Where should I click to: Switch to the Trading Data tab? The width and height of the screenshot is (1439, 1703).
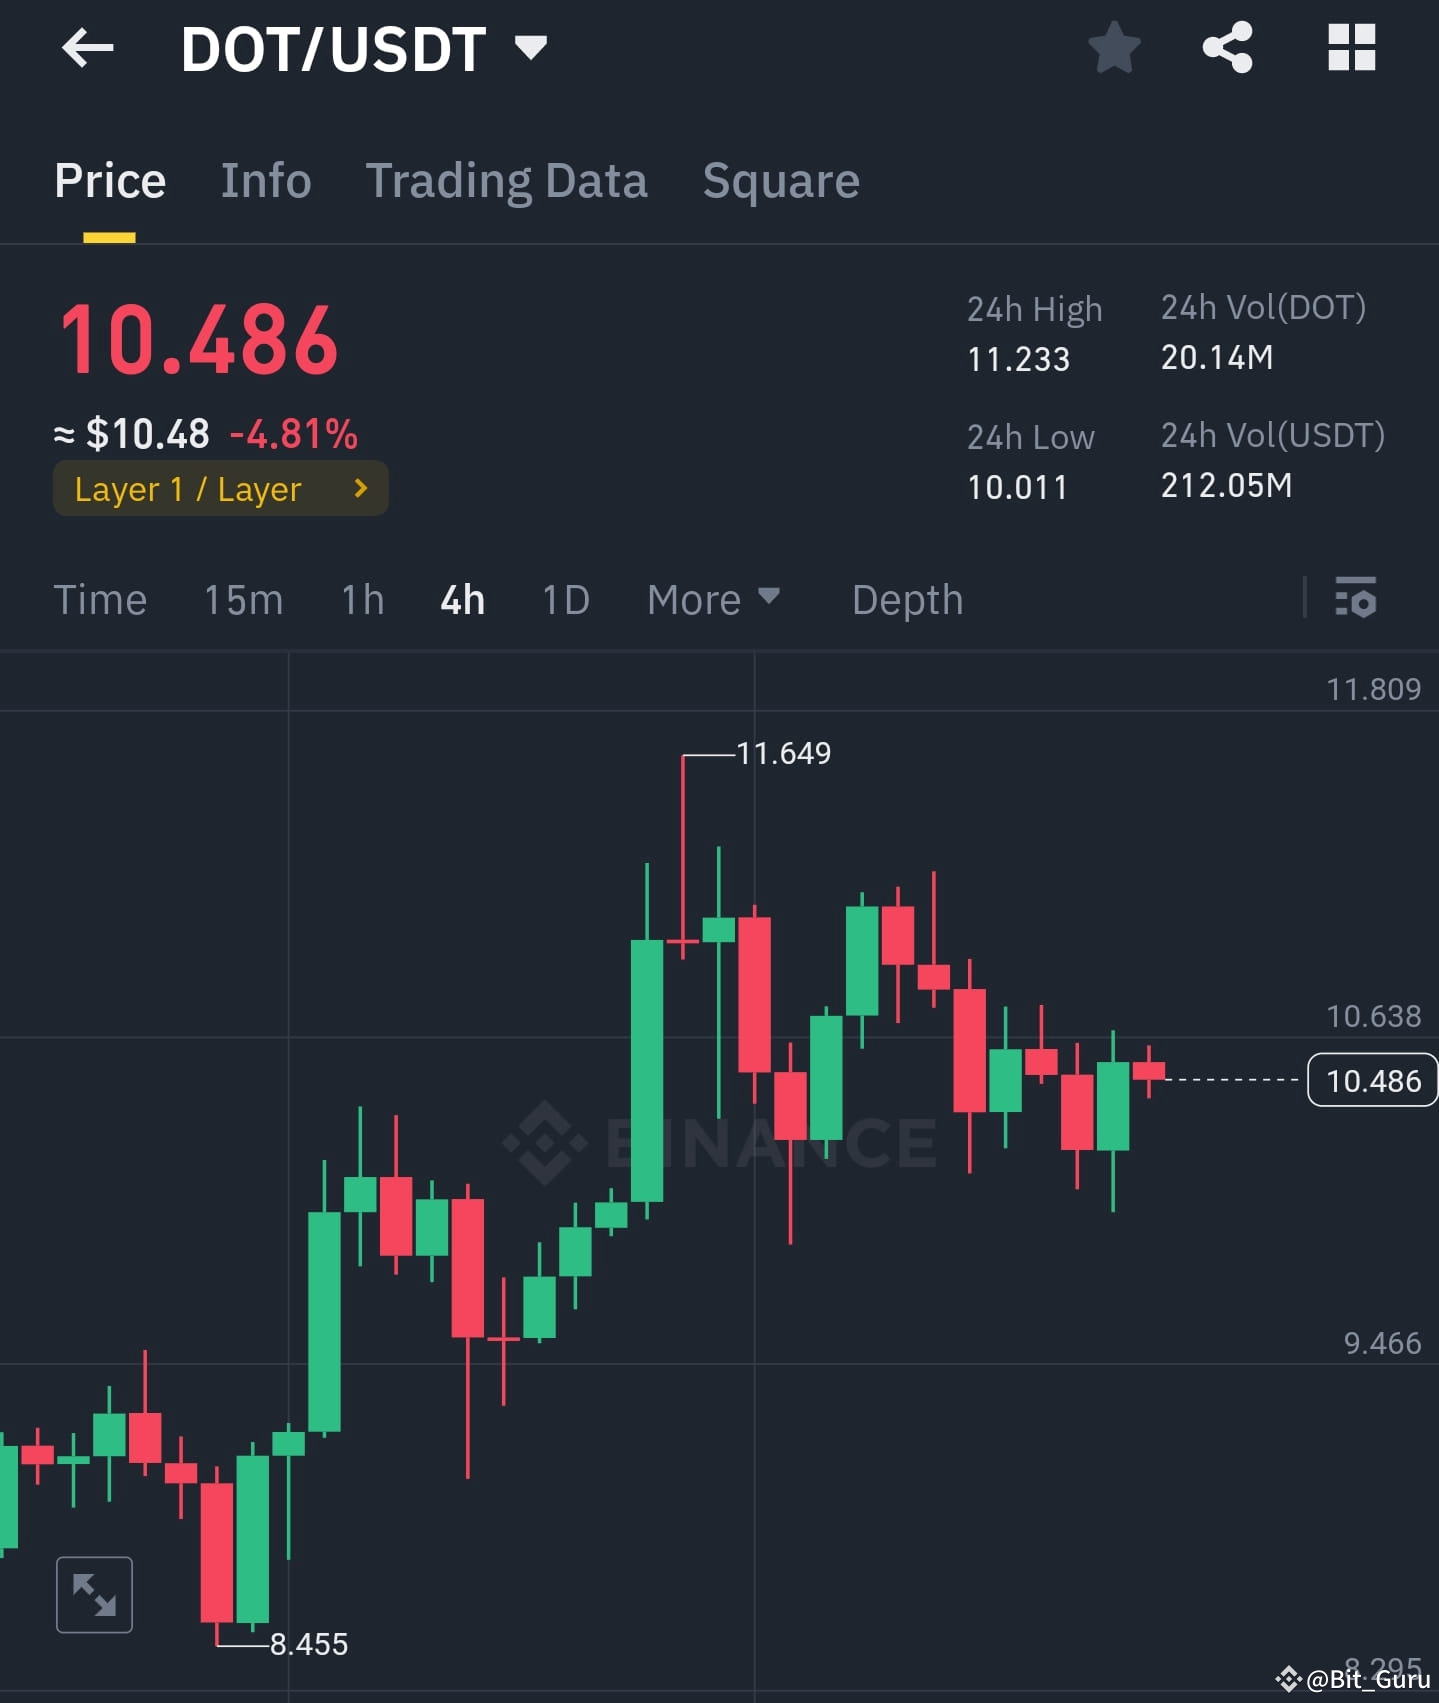coord(507,180)
